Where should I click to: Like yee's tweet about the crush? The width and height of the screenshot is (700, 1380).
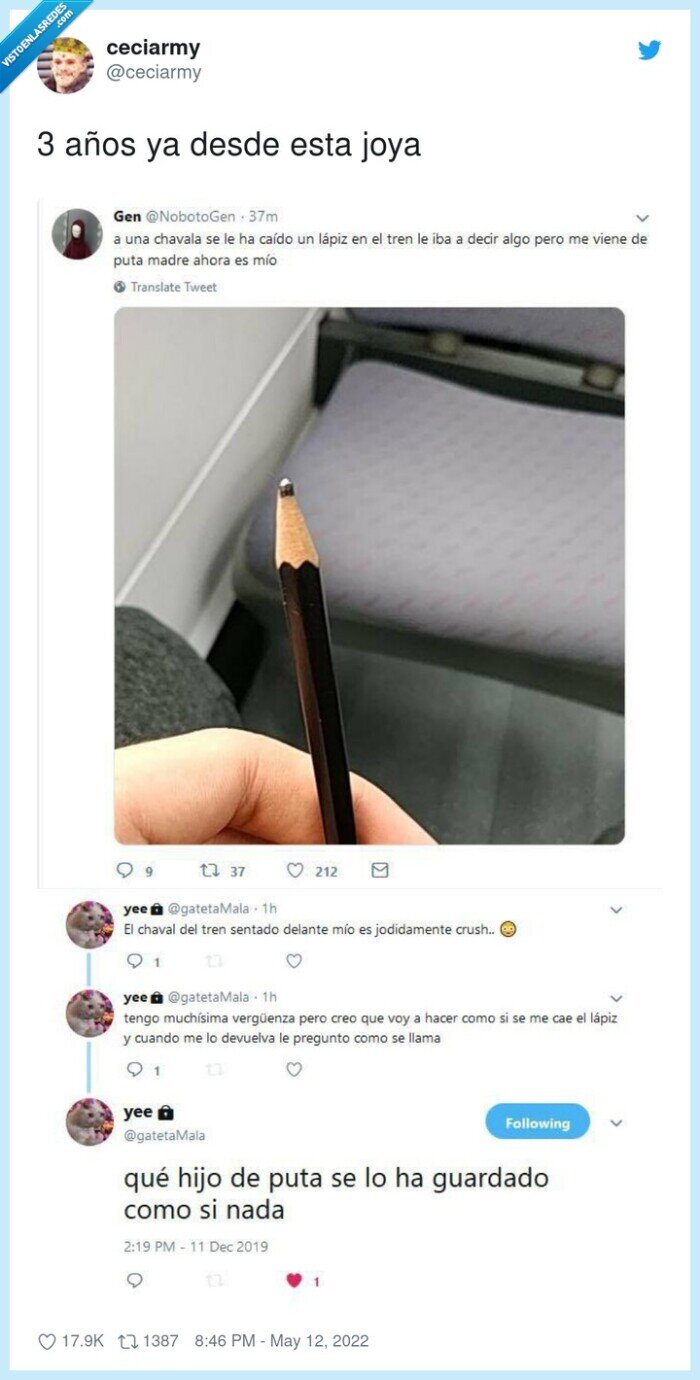tap(294, 961)
